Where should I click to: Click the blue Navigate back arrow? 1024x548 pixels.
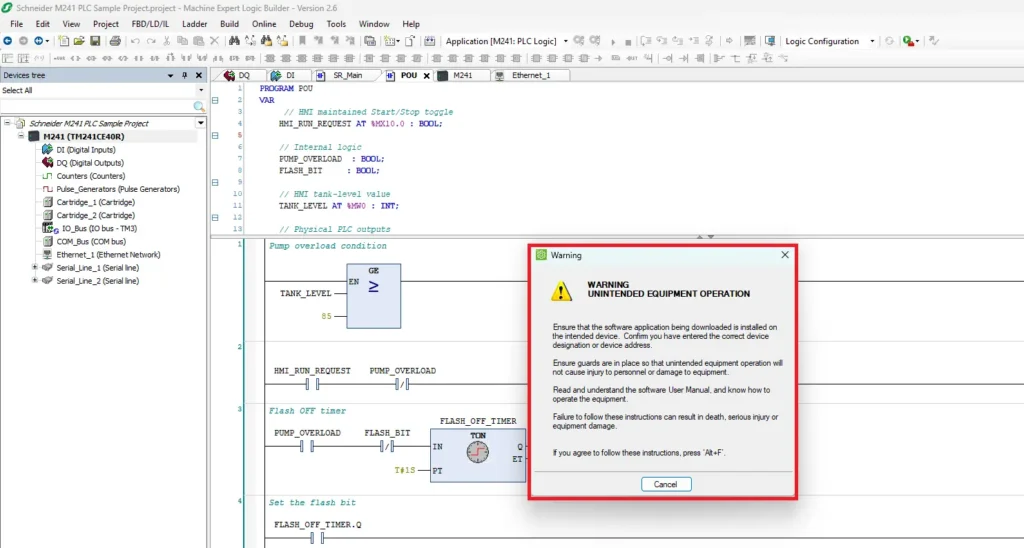click(7, 40)
